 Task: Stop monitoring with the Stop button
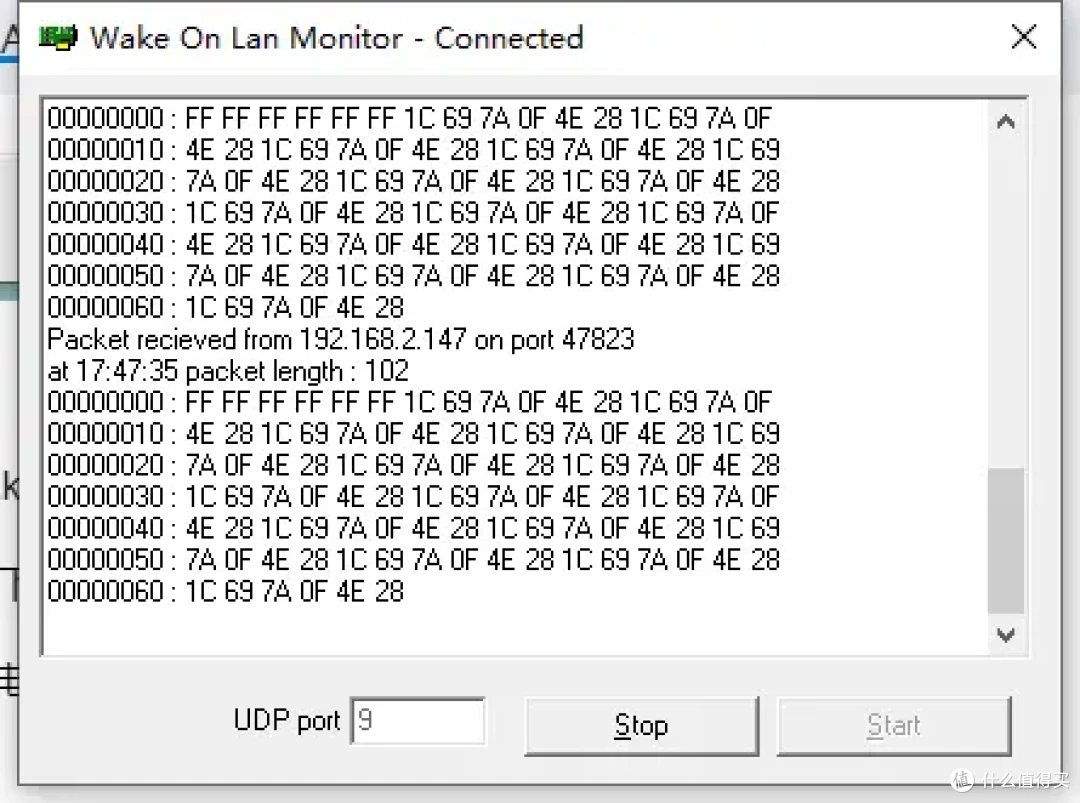click(x=641, y=726)
